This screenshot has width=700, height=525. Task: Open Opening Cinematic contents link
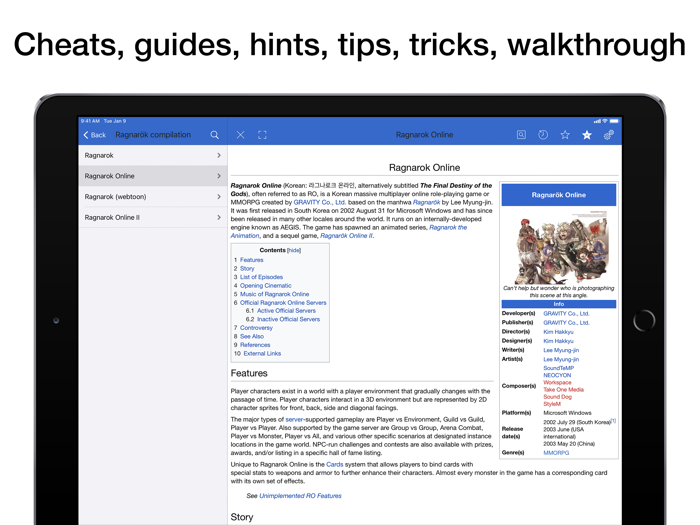pyautogui.click(x=266, y=285)
